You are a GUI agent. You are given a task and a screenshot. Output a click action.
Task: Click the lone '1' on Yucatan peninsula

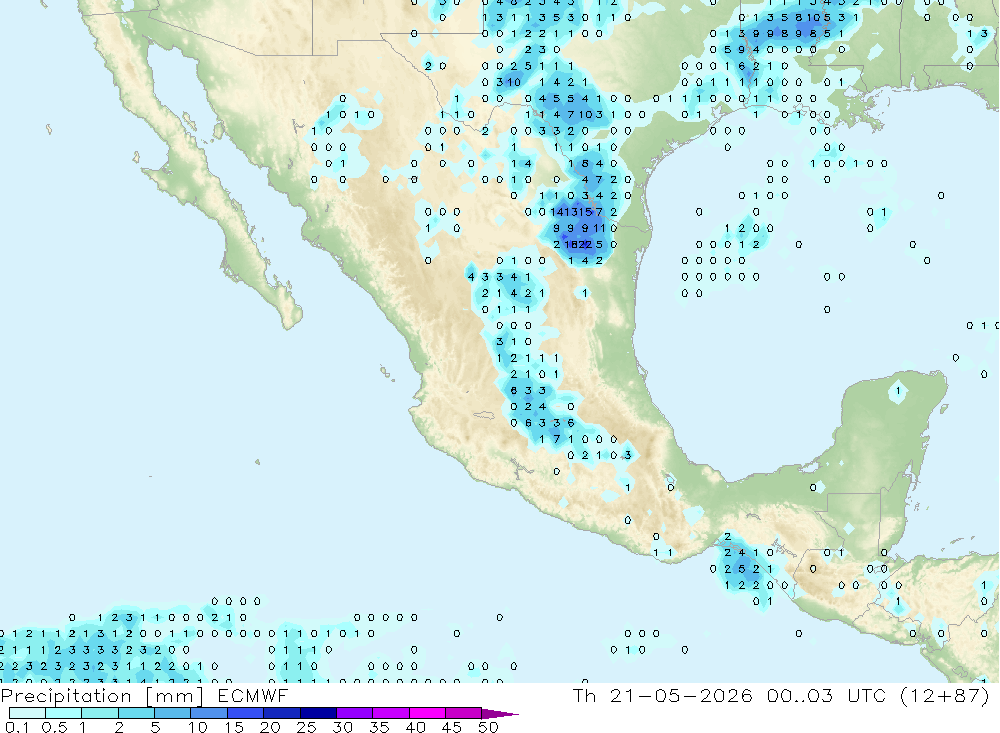coord(898,390)
